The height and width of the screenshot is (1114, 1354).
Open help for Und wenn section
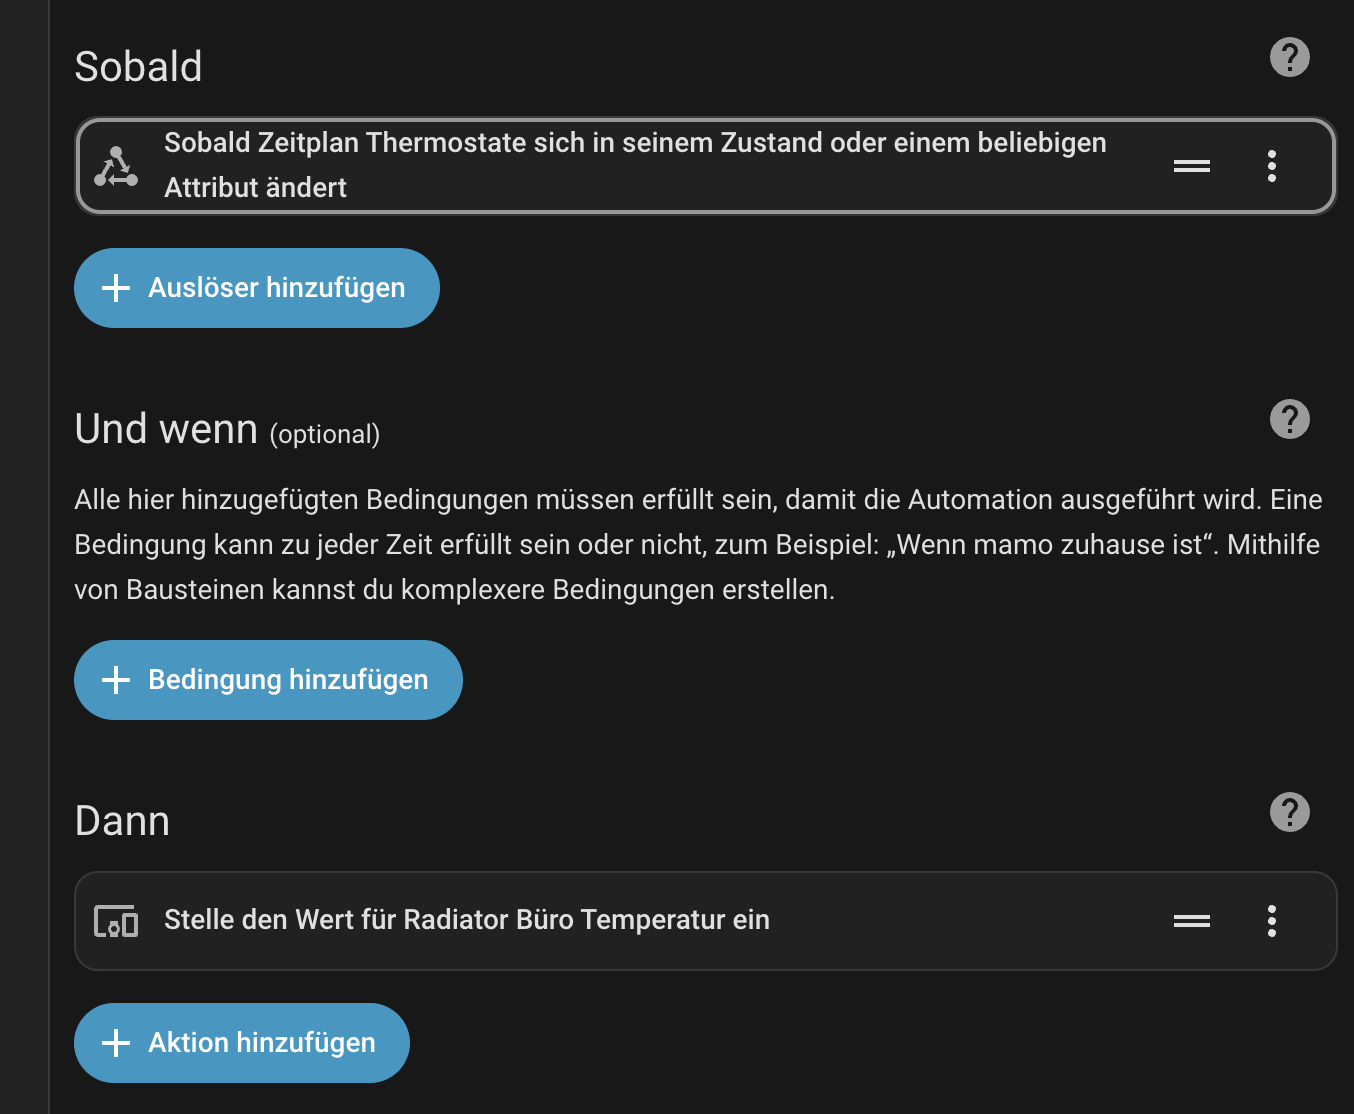(1289, 419)
